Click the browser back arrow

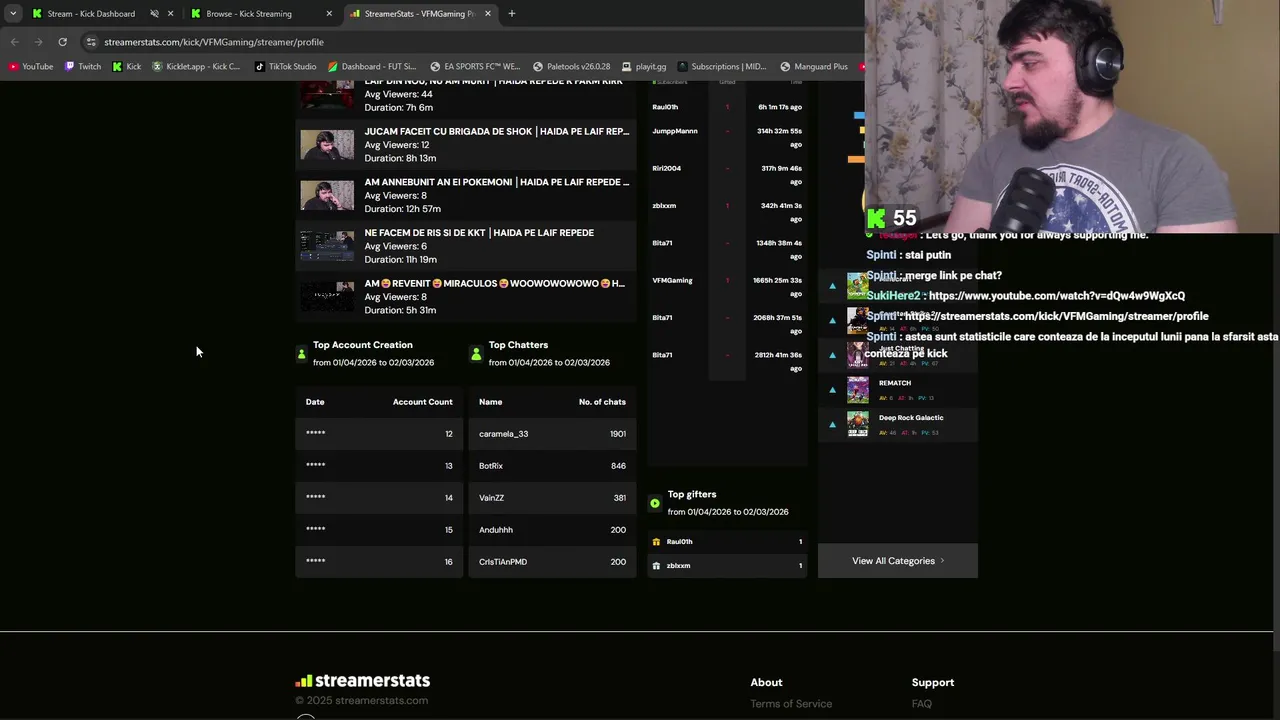pyautogui.click(x=14, y=42)
